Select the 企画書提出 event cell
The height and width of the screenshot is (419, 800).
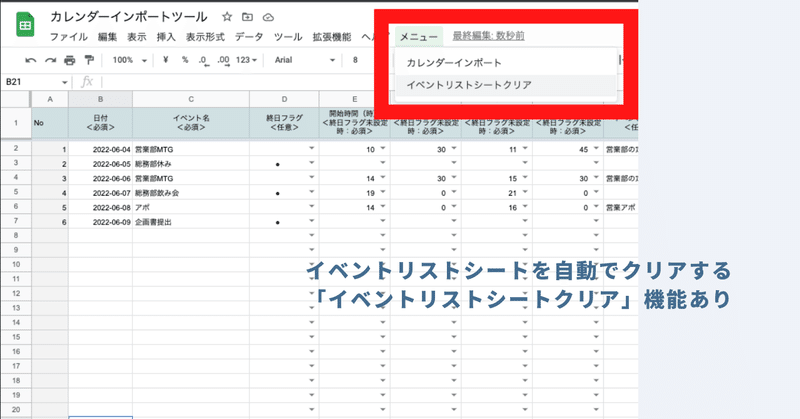pyautogui.click(x=191, y=222)
